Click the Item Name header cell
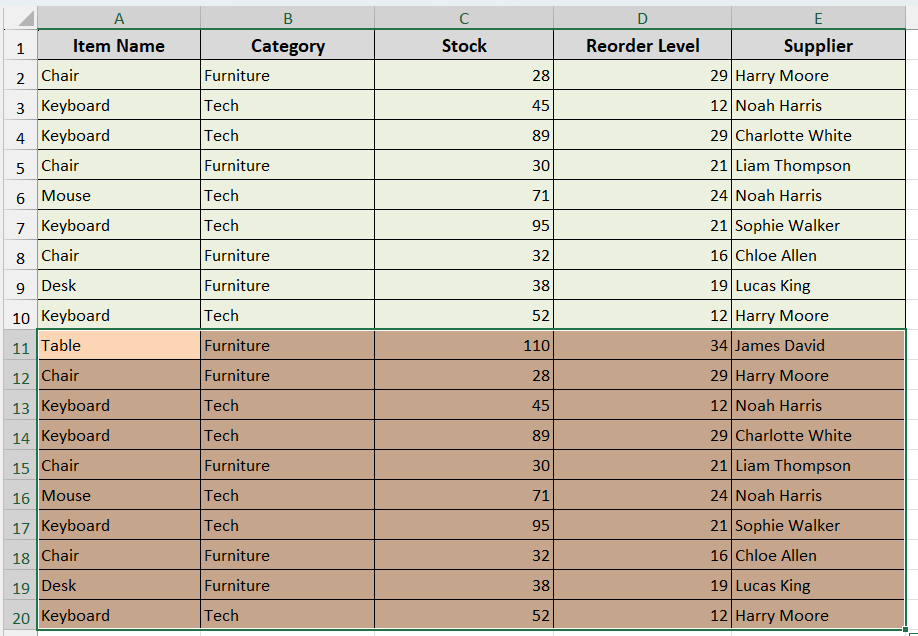 pyautogui.click(x=119, y=46)
